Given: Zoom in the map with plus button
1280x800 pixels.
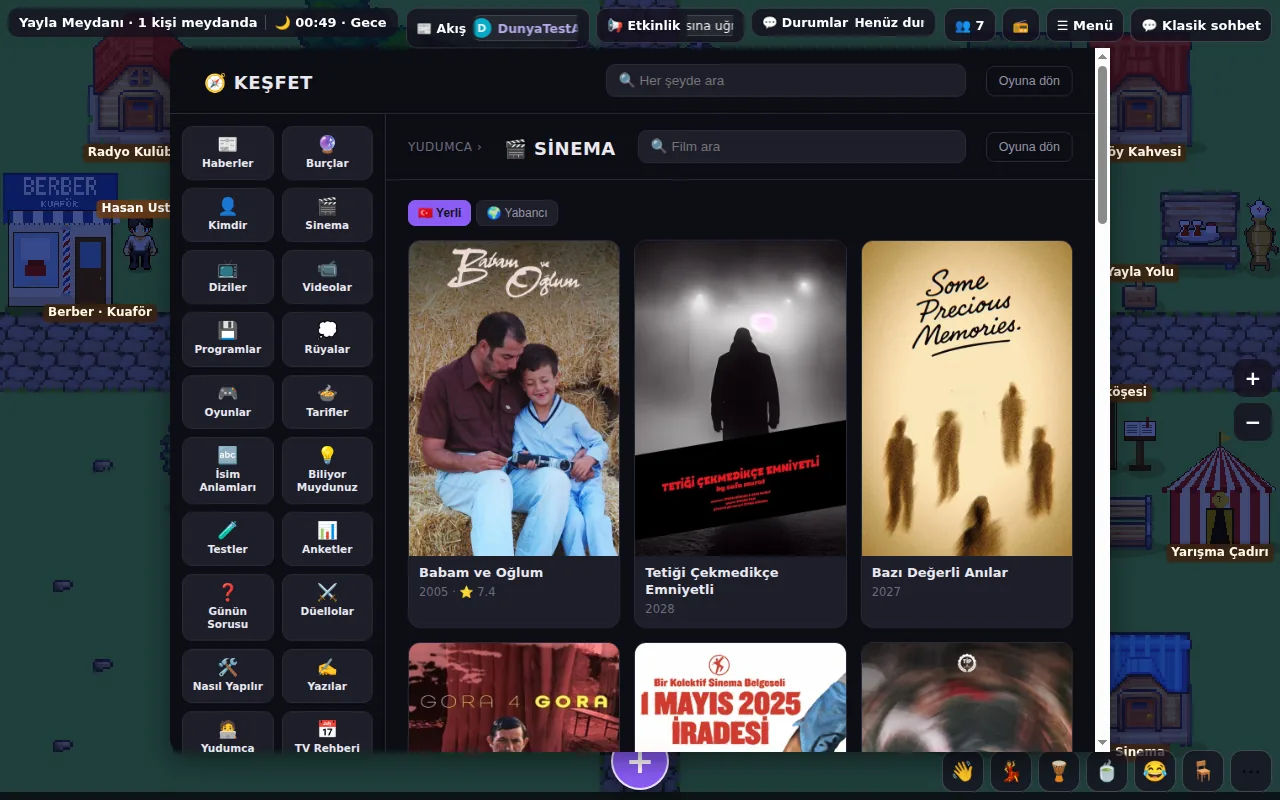Looking at the screenshot, I should point(1252,379).
